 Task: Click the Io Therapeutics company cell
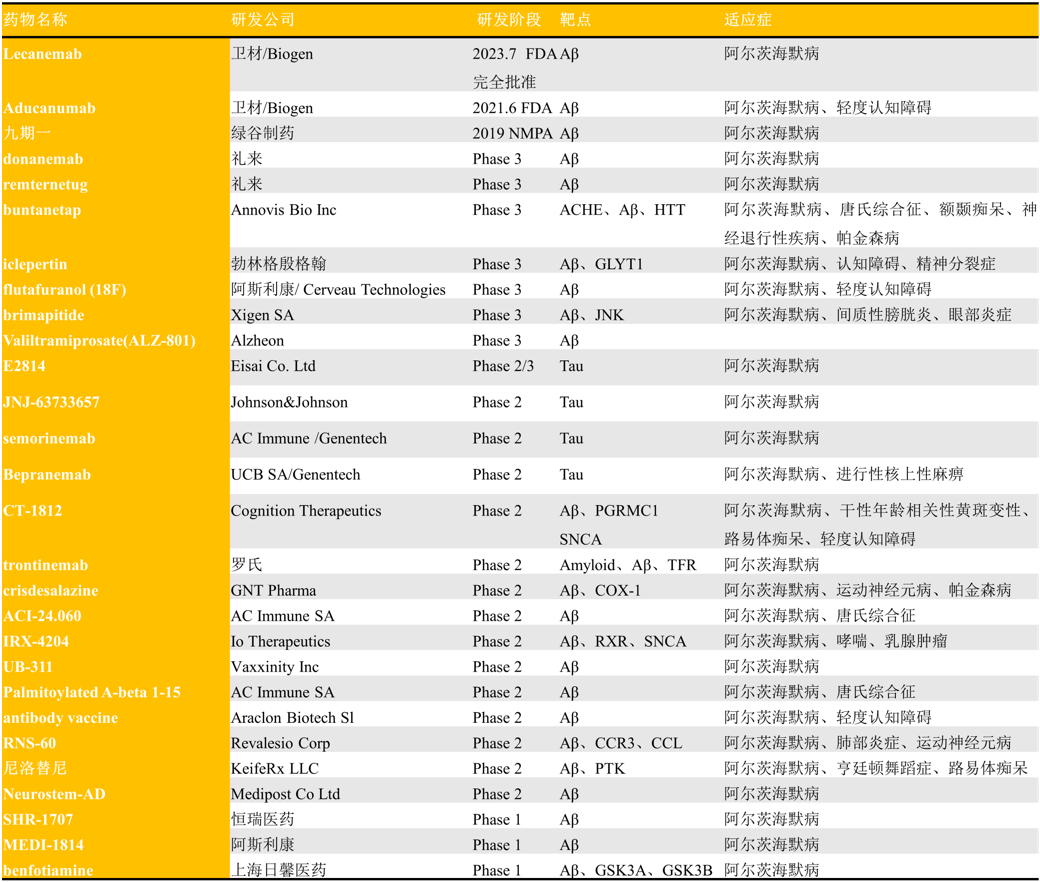281,642
